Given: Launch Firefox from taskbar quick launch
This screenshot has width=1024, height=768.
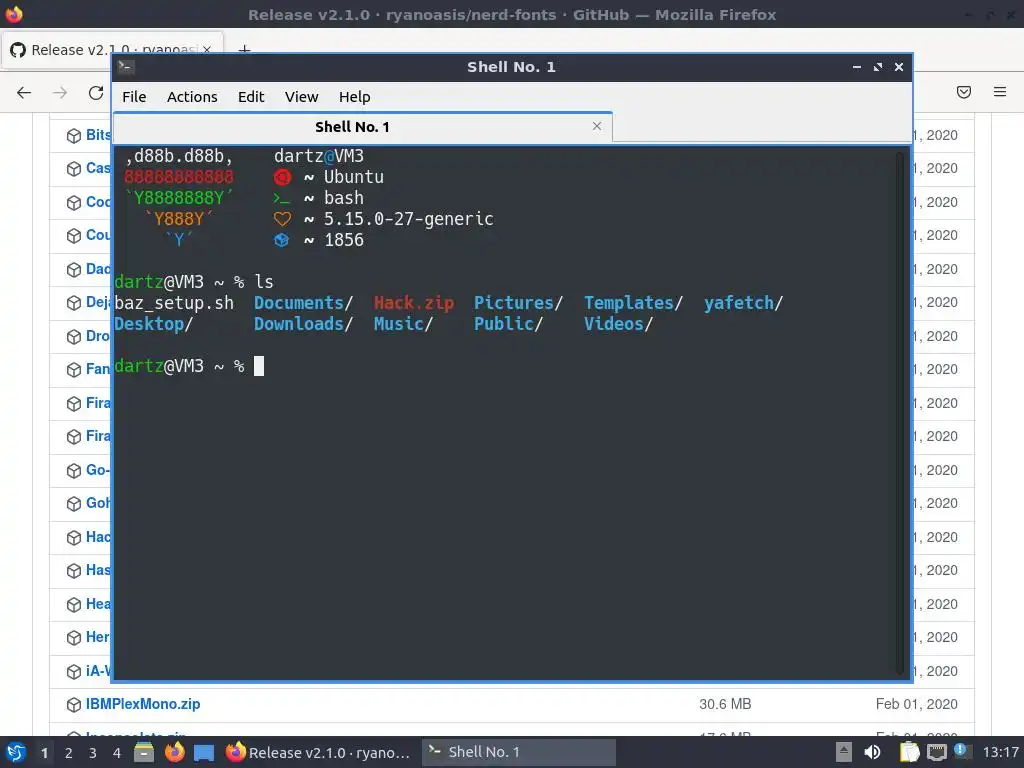Looking at the screenshot, I should pos(174,752).
